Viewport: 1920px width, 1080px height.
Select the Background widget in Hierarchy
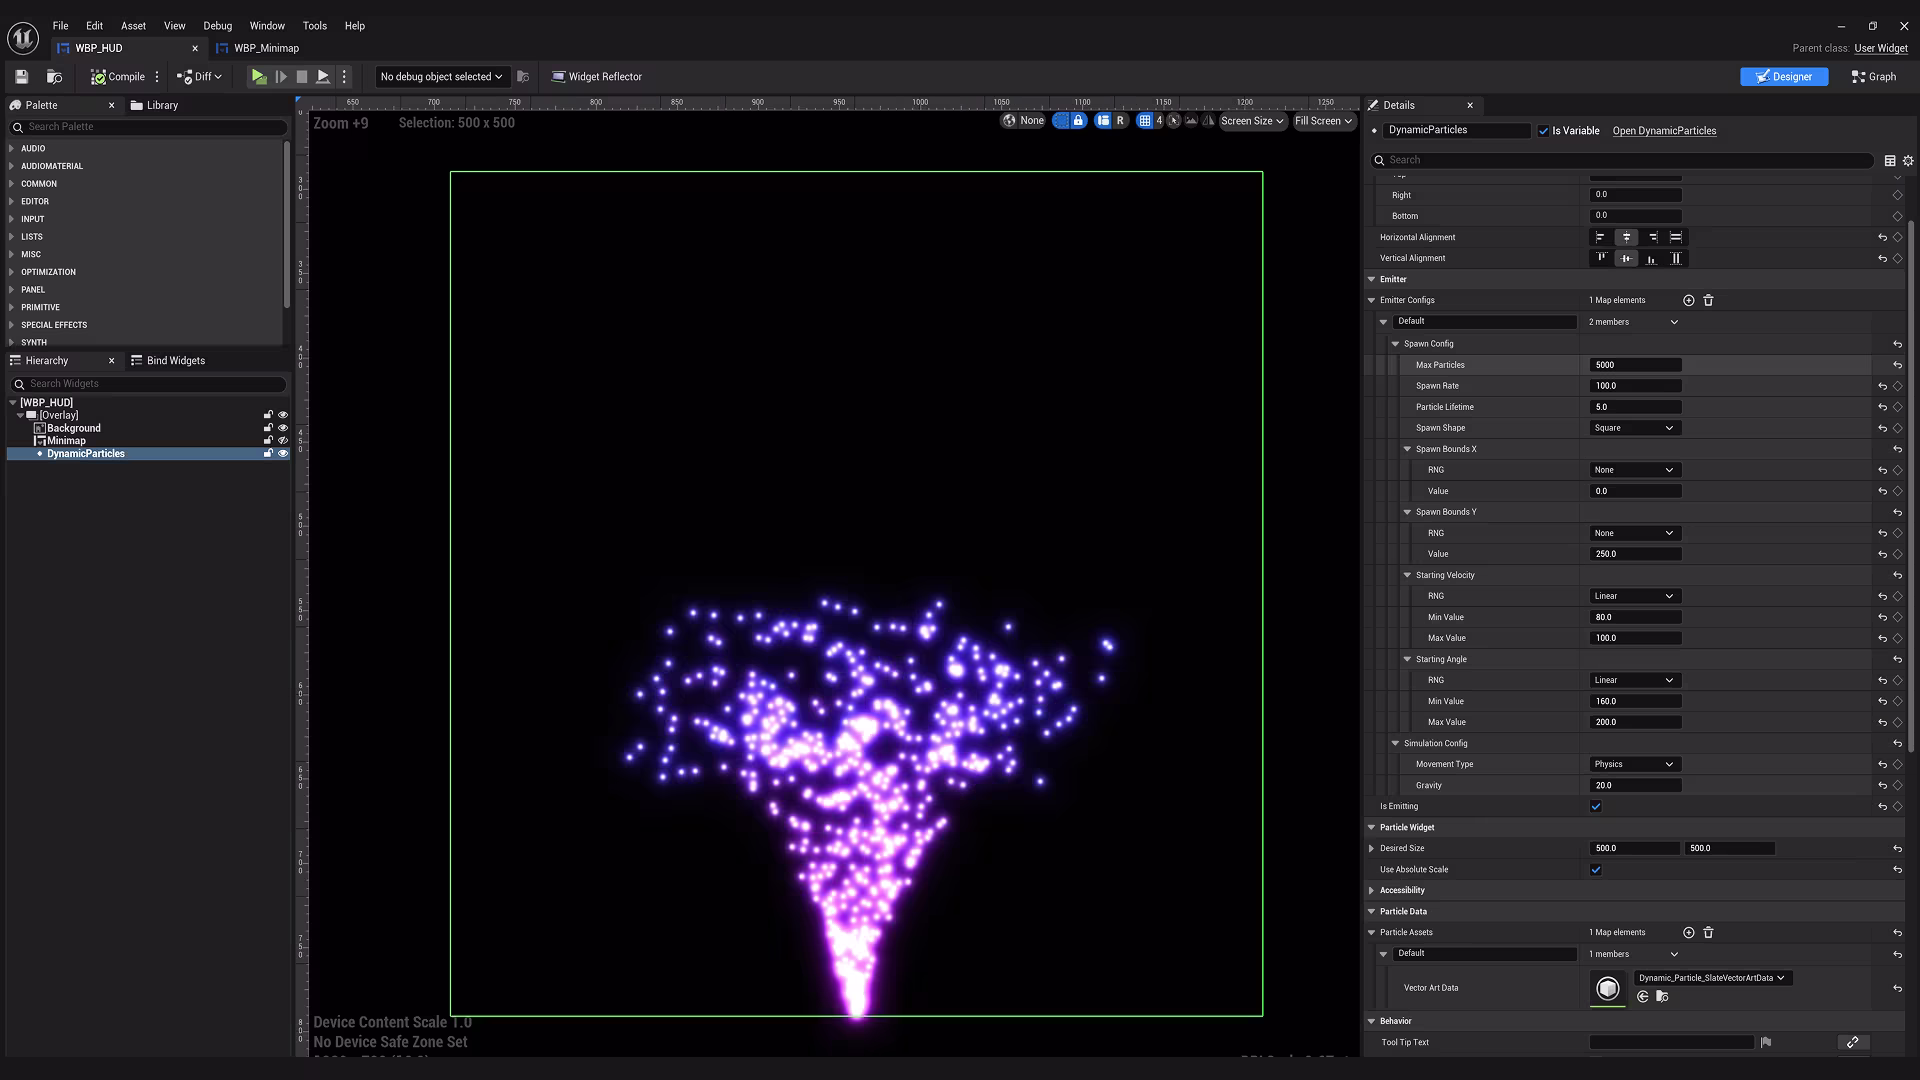73,428
